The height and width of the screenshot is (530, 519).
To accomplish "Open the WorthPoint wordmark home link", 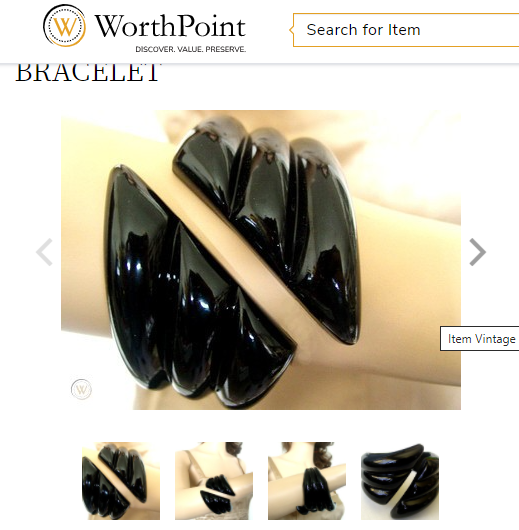I will tap(170, 26).
